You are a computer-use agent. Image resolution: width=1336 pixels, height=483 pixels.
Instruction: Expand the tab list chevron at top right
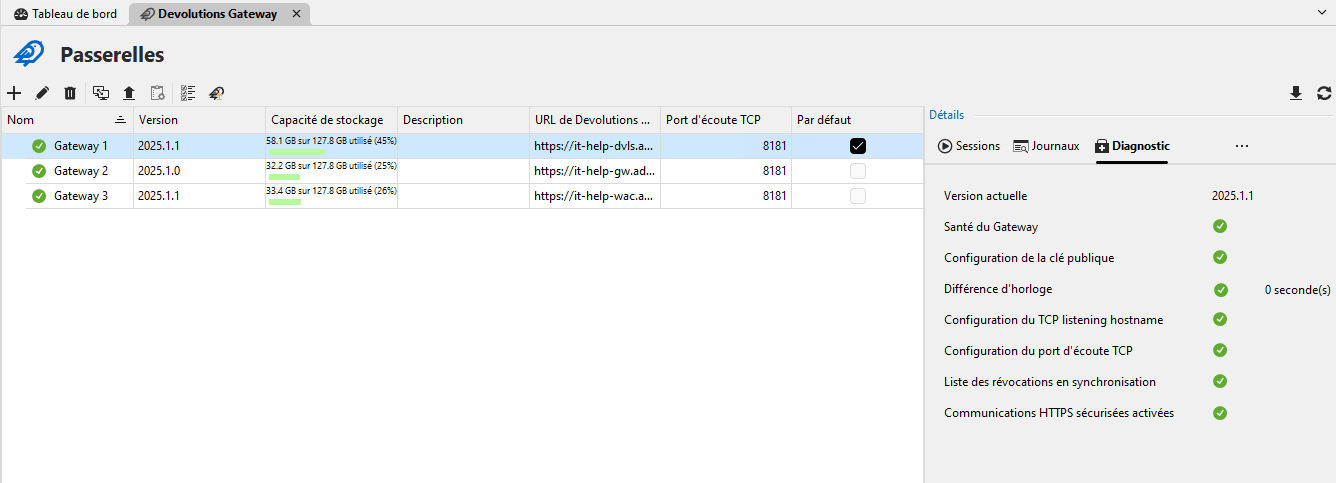pyautogui.click(x=1323, y=11)
